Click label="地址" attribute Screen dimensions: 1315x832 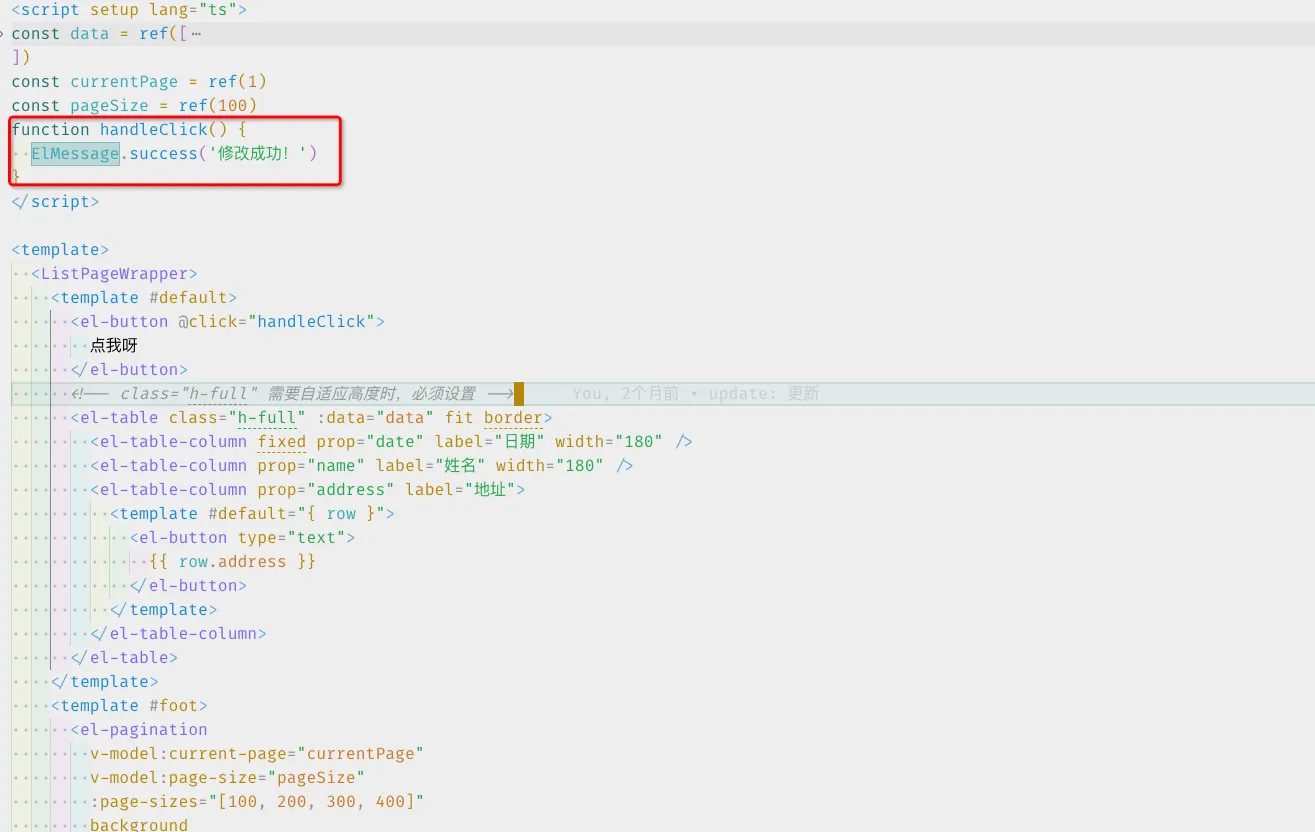[460, 490]
